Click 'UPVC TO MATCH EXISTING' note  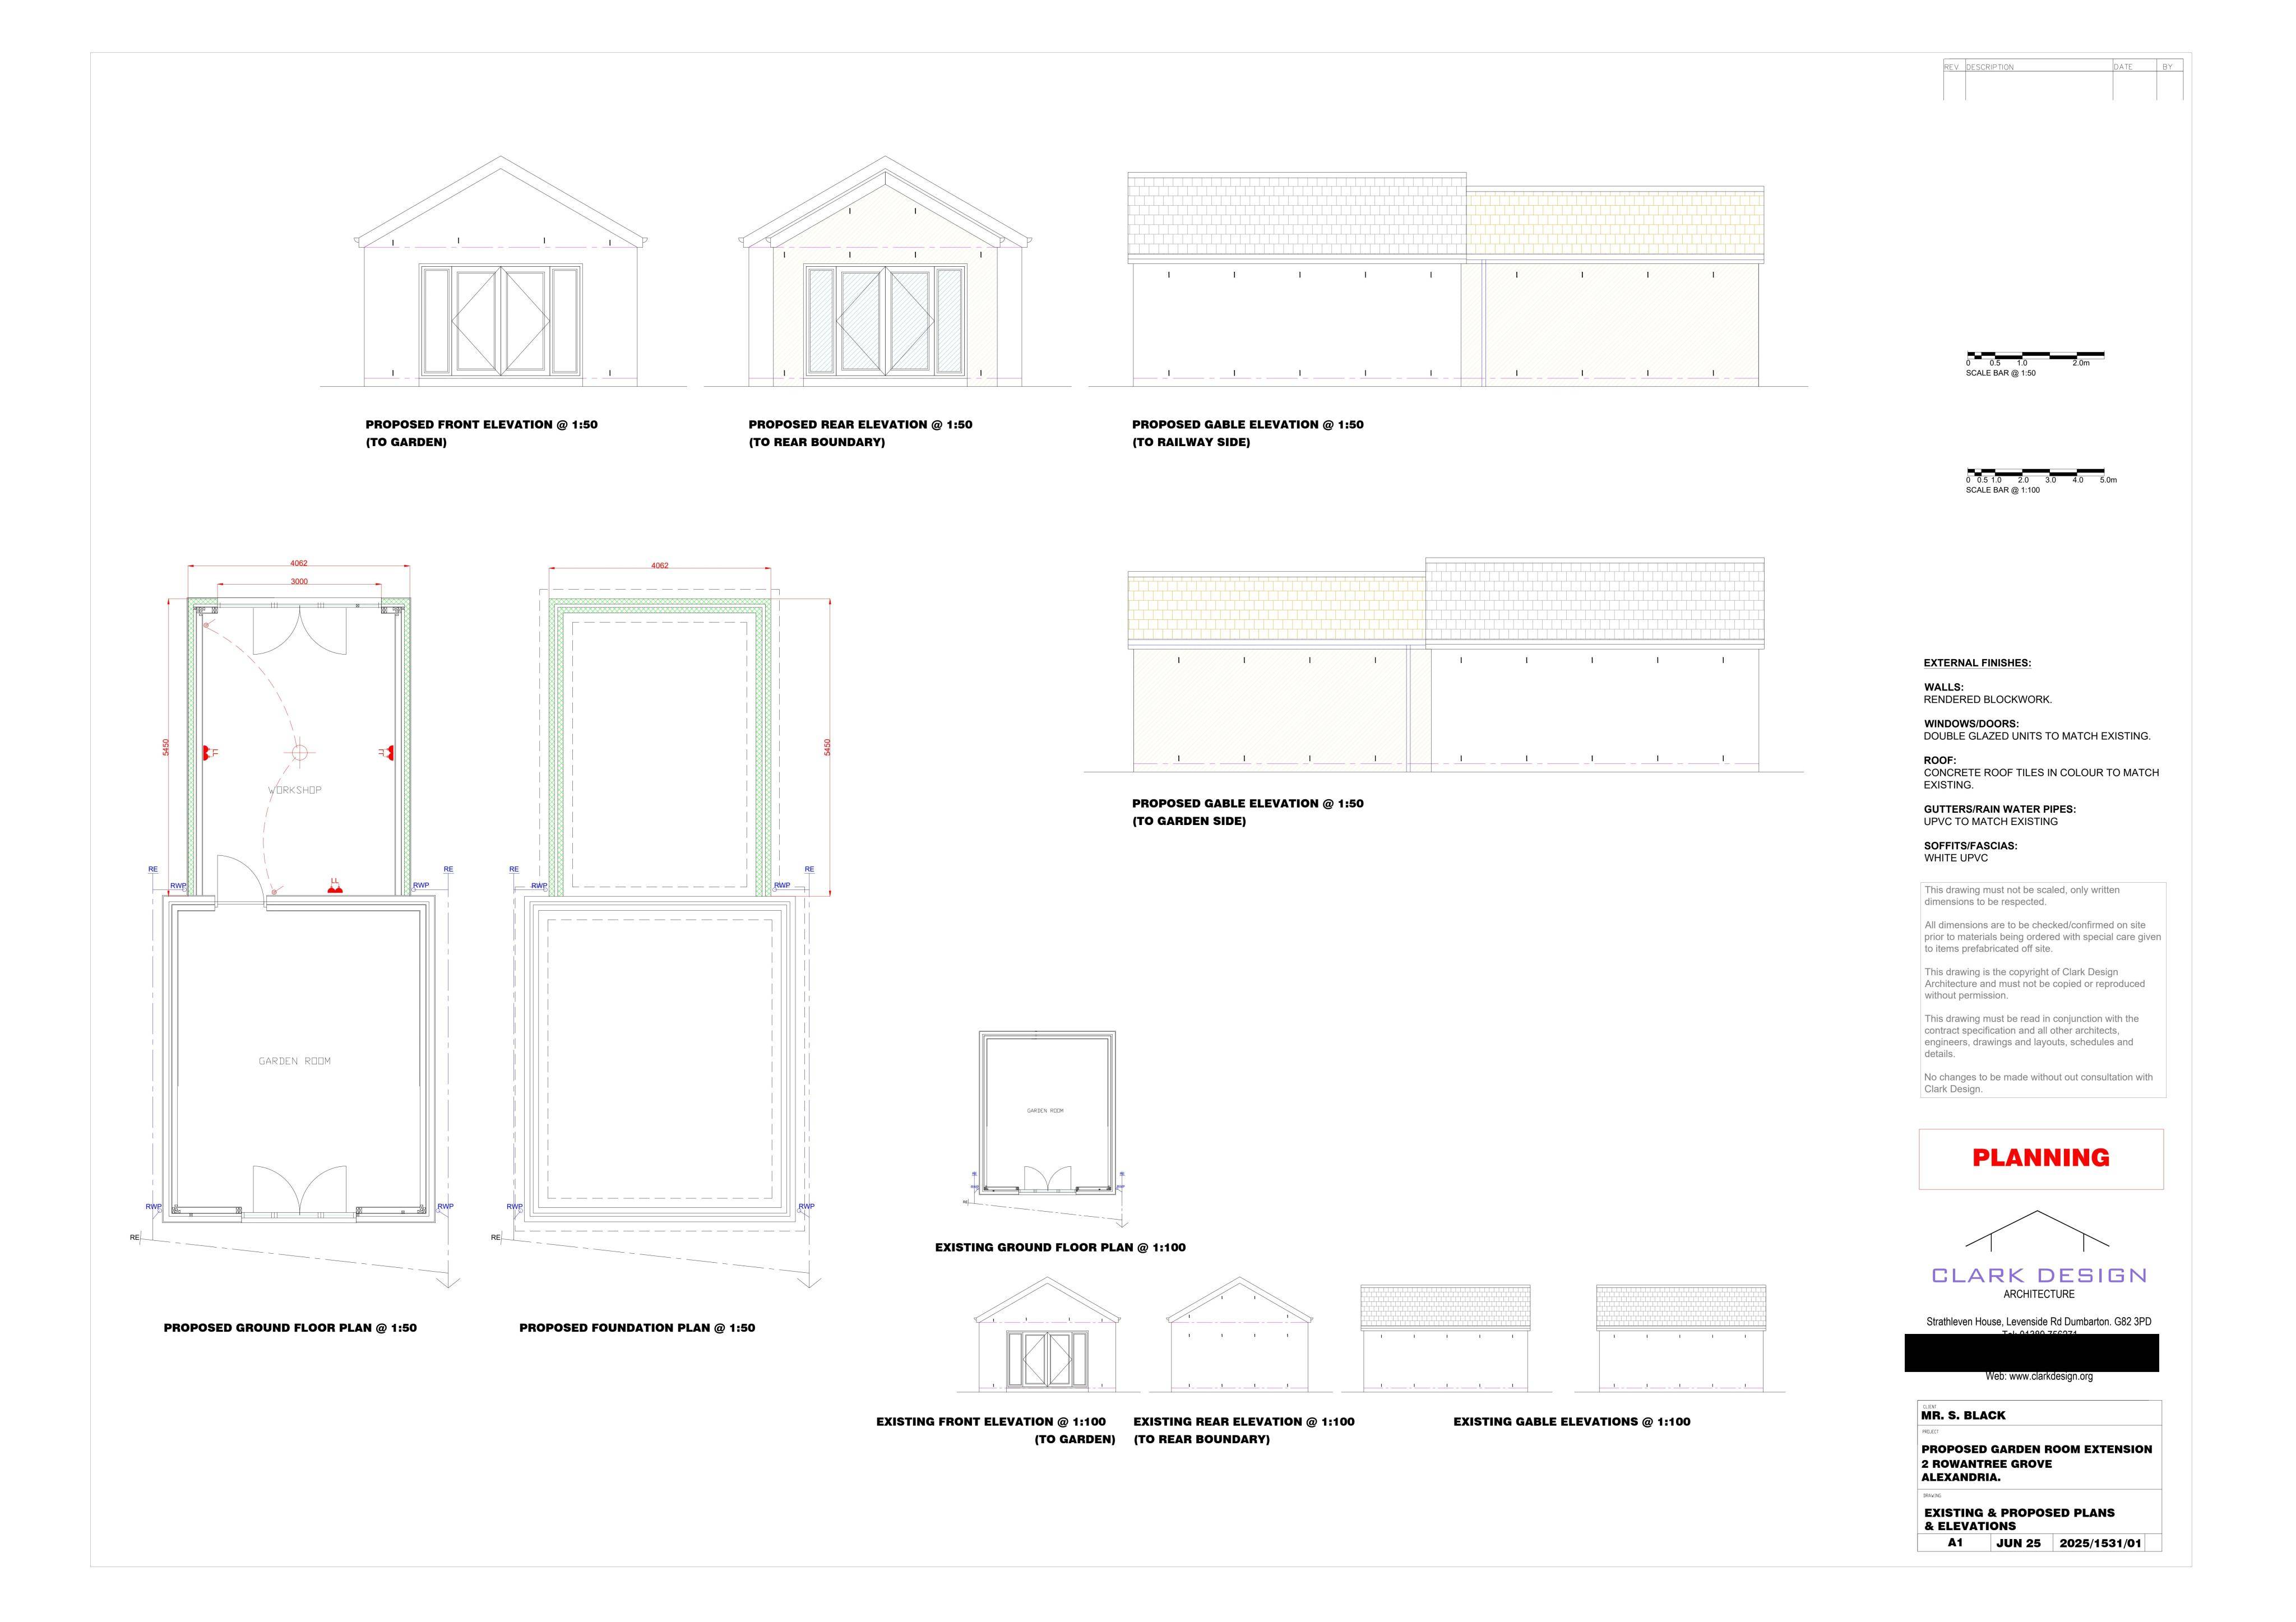tap(1991, 822)
